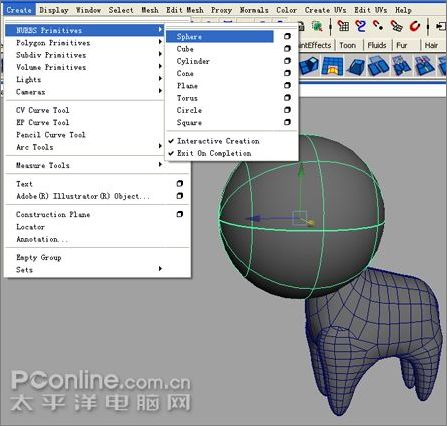447x426 pixels.
Task: Open the Display menu
Action: [x=54, y=10]
